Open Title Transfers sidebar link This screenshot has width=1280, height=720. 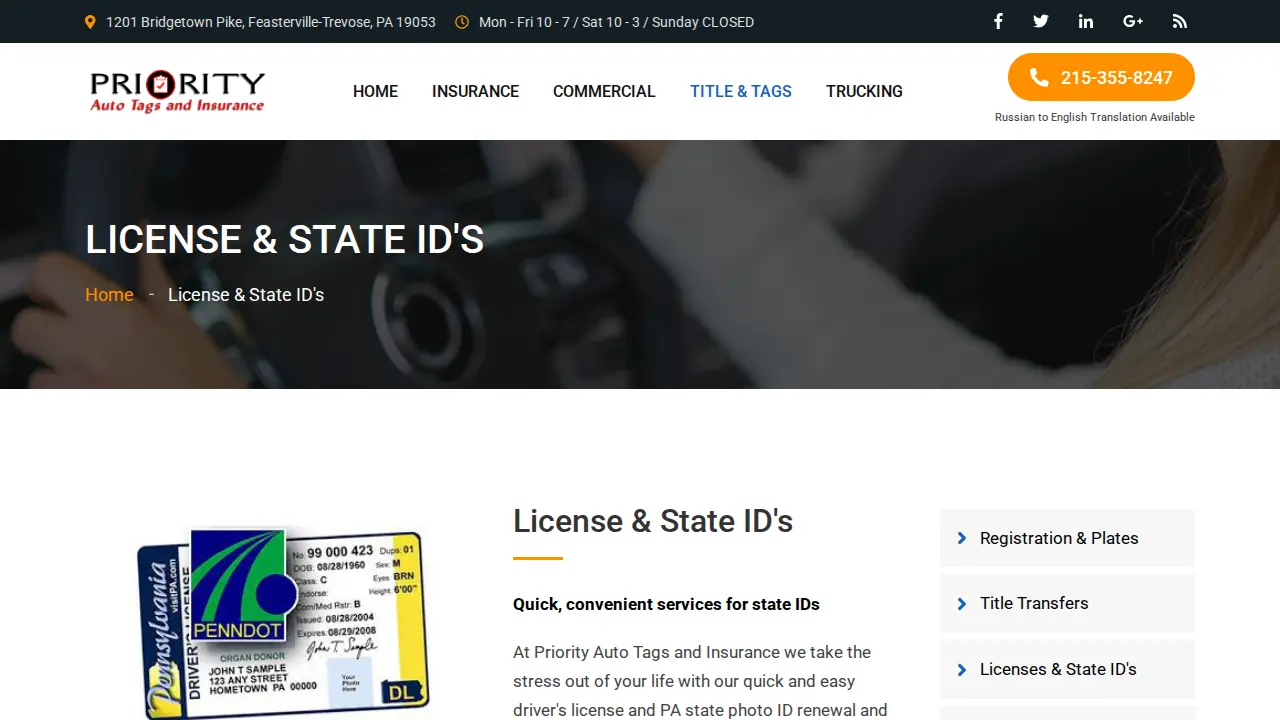1067,603
